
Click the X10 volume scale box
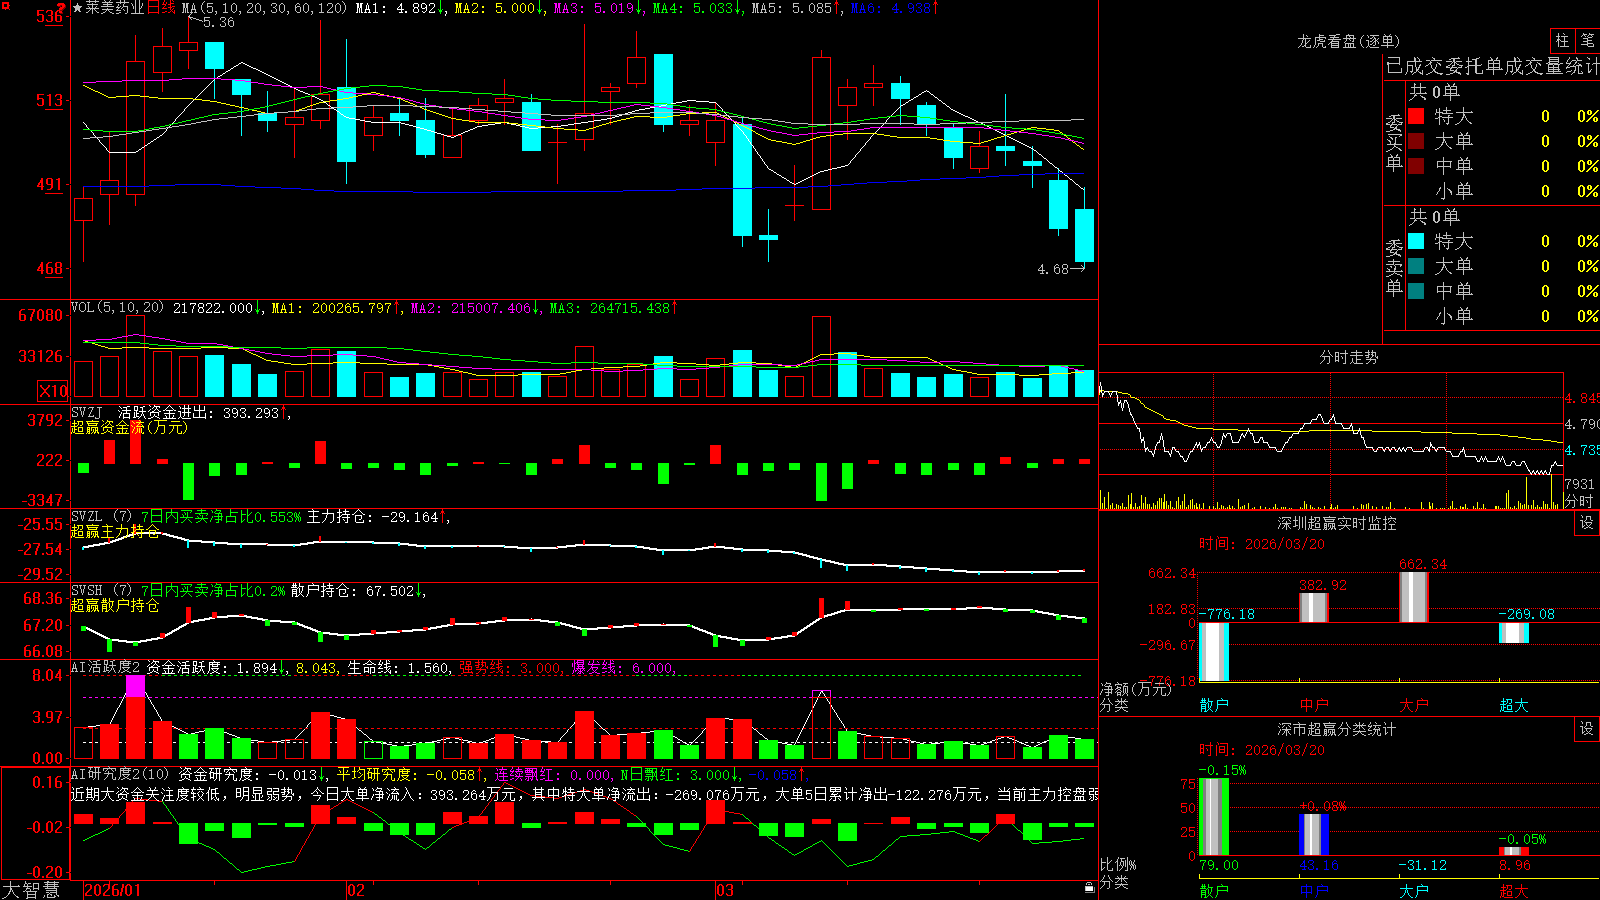coord(53,391)
